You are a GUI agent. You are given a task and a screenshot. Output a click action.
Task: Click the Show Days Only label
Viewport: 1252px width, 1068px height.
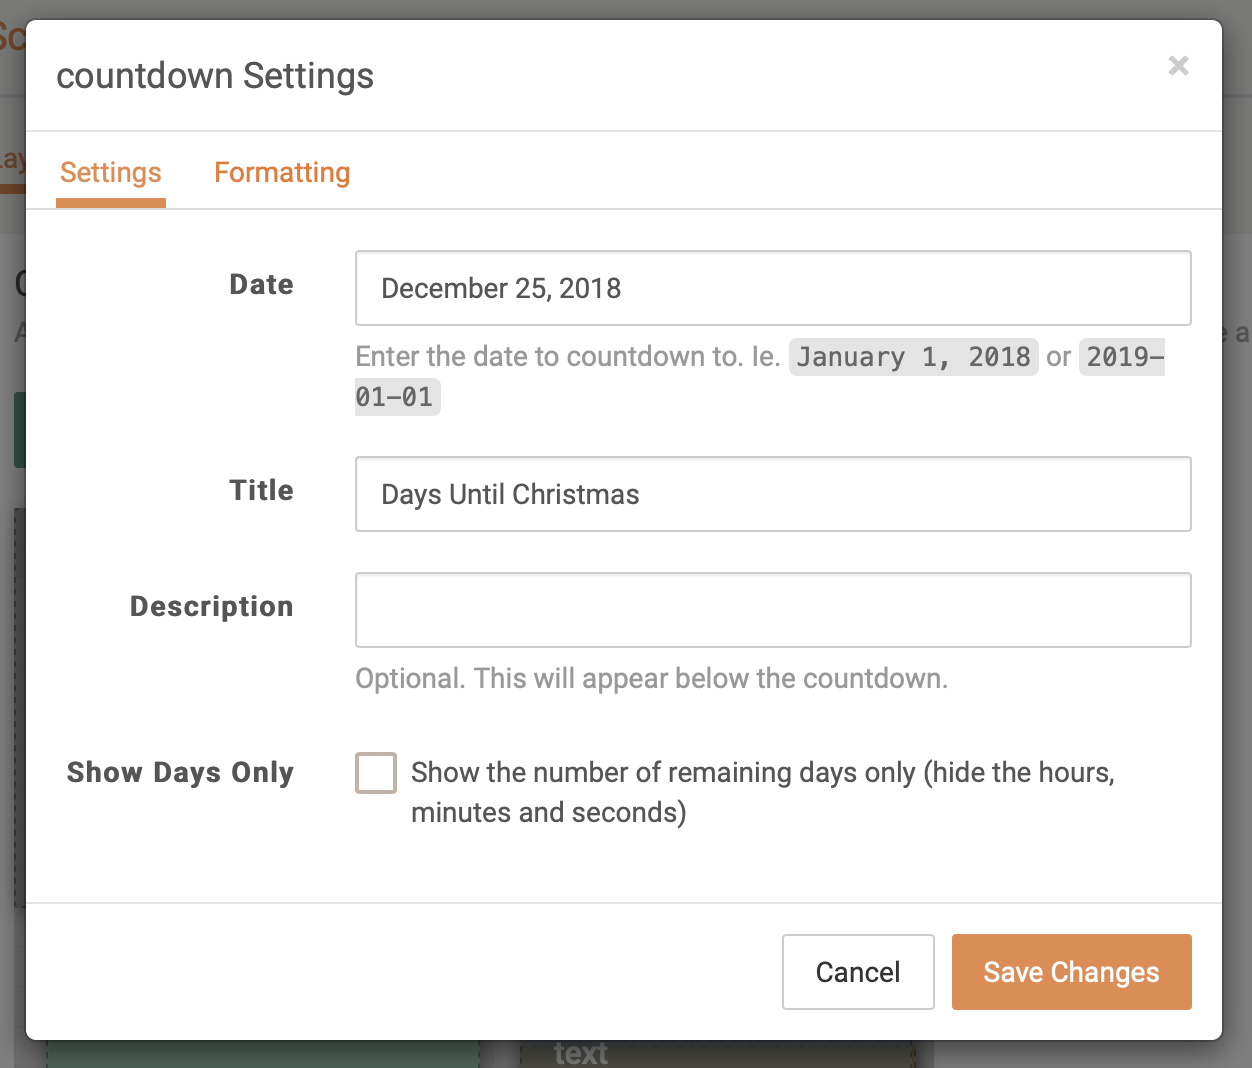pos(180,772)
